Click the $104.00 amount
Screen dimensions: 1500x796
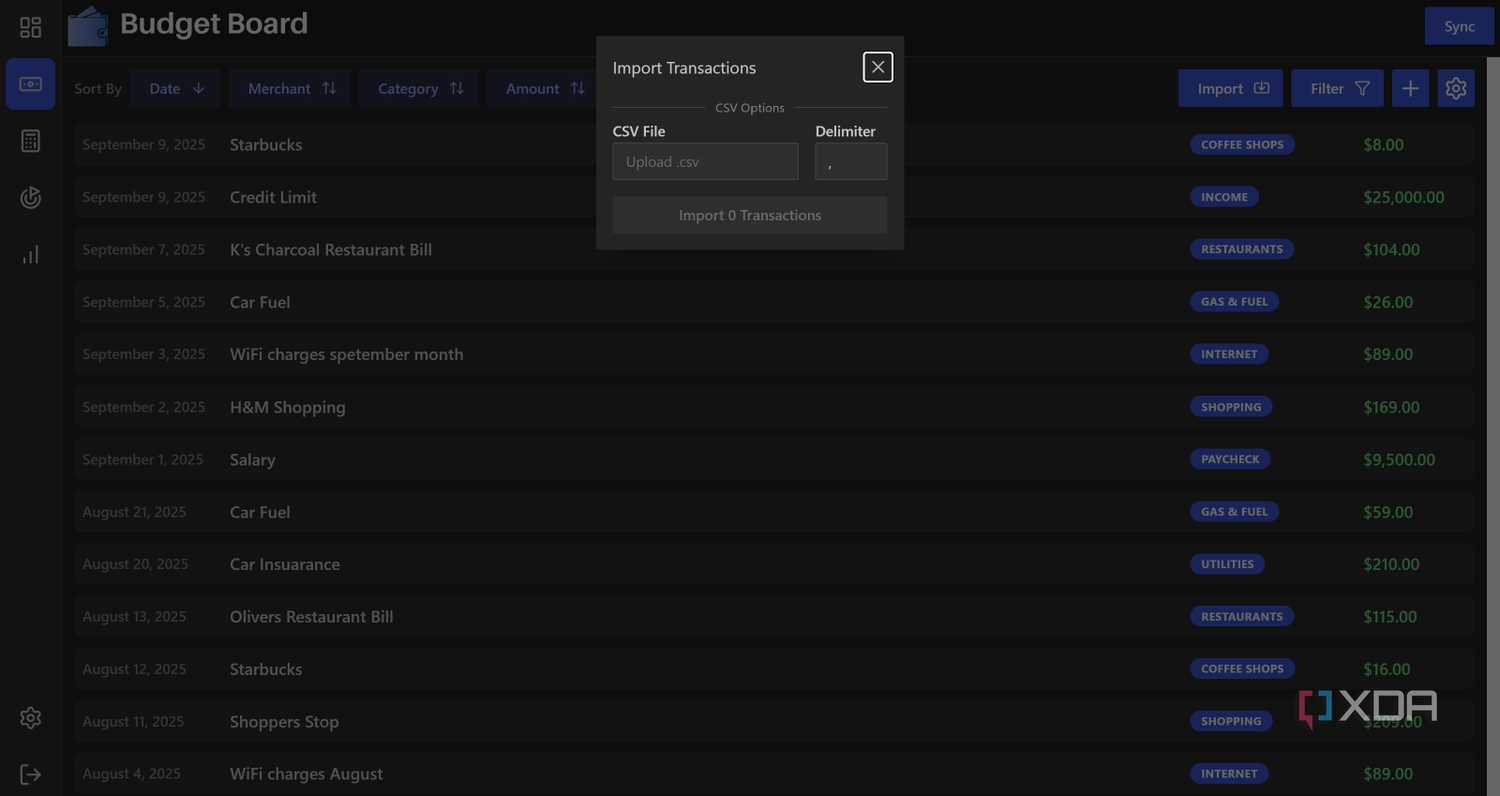click(x=1391, y=249)
